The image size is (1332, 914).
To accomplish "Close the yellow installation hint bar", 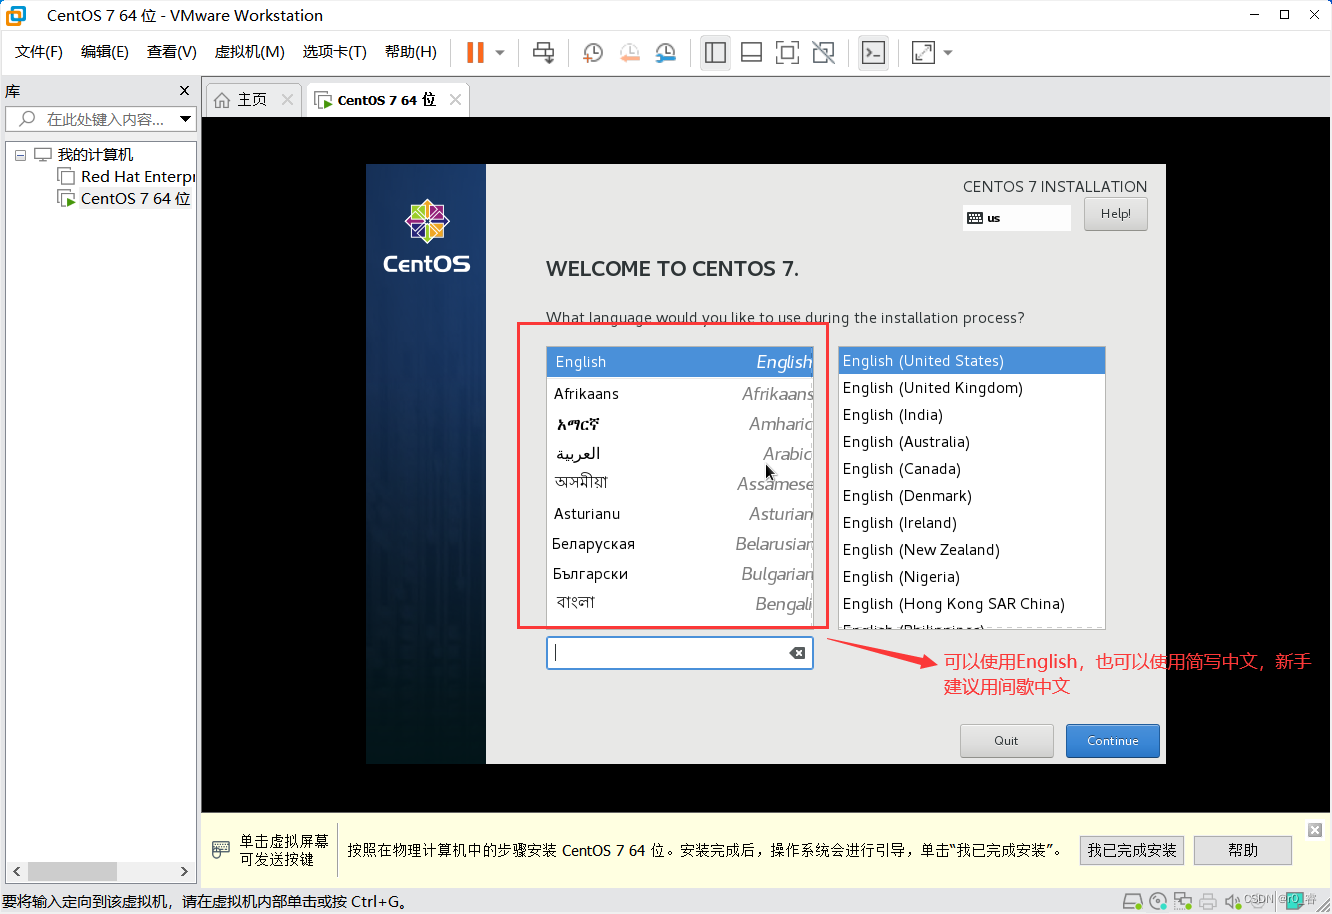I will [x=1315, y=830].
